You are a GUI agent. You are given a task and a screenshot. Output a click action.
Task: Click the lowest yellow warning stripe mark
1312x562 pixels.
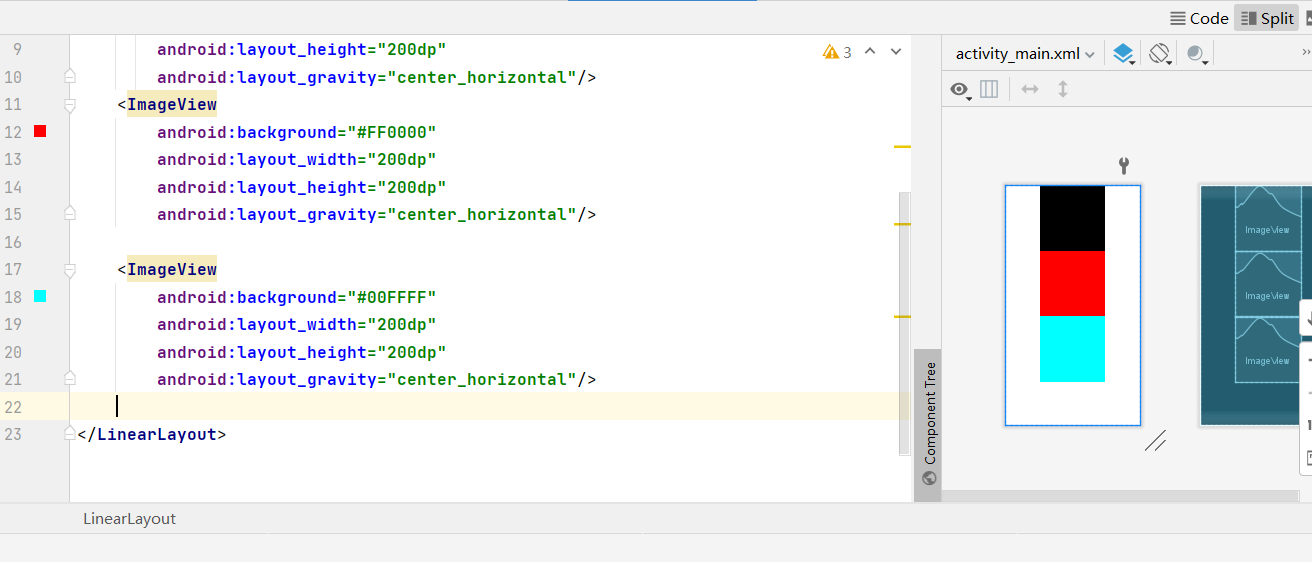tap(902, 316)
